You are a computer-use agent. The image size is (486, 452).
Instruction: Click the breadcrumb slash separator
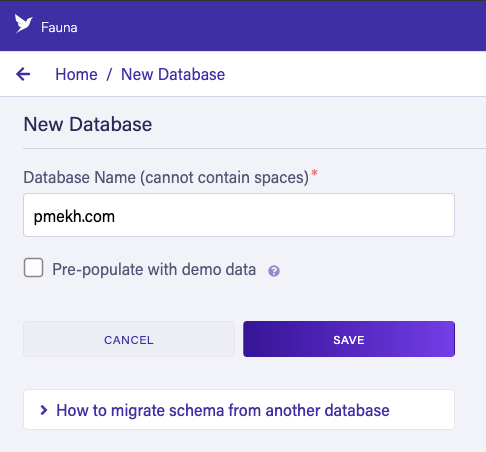point(109,74)
